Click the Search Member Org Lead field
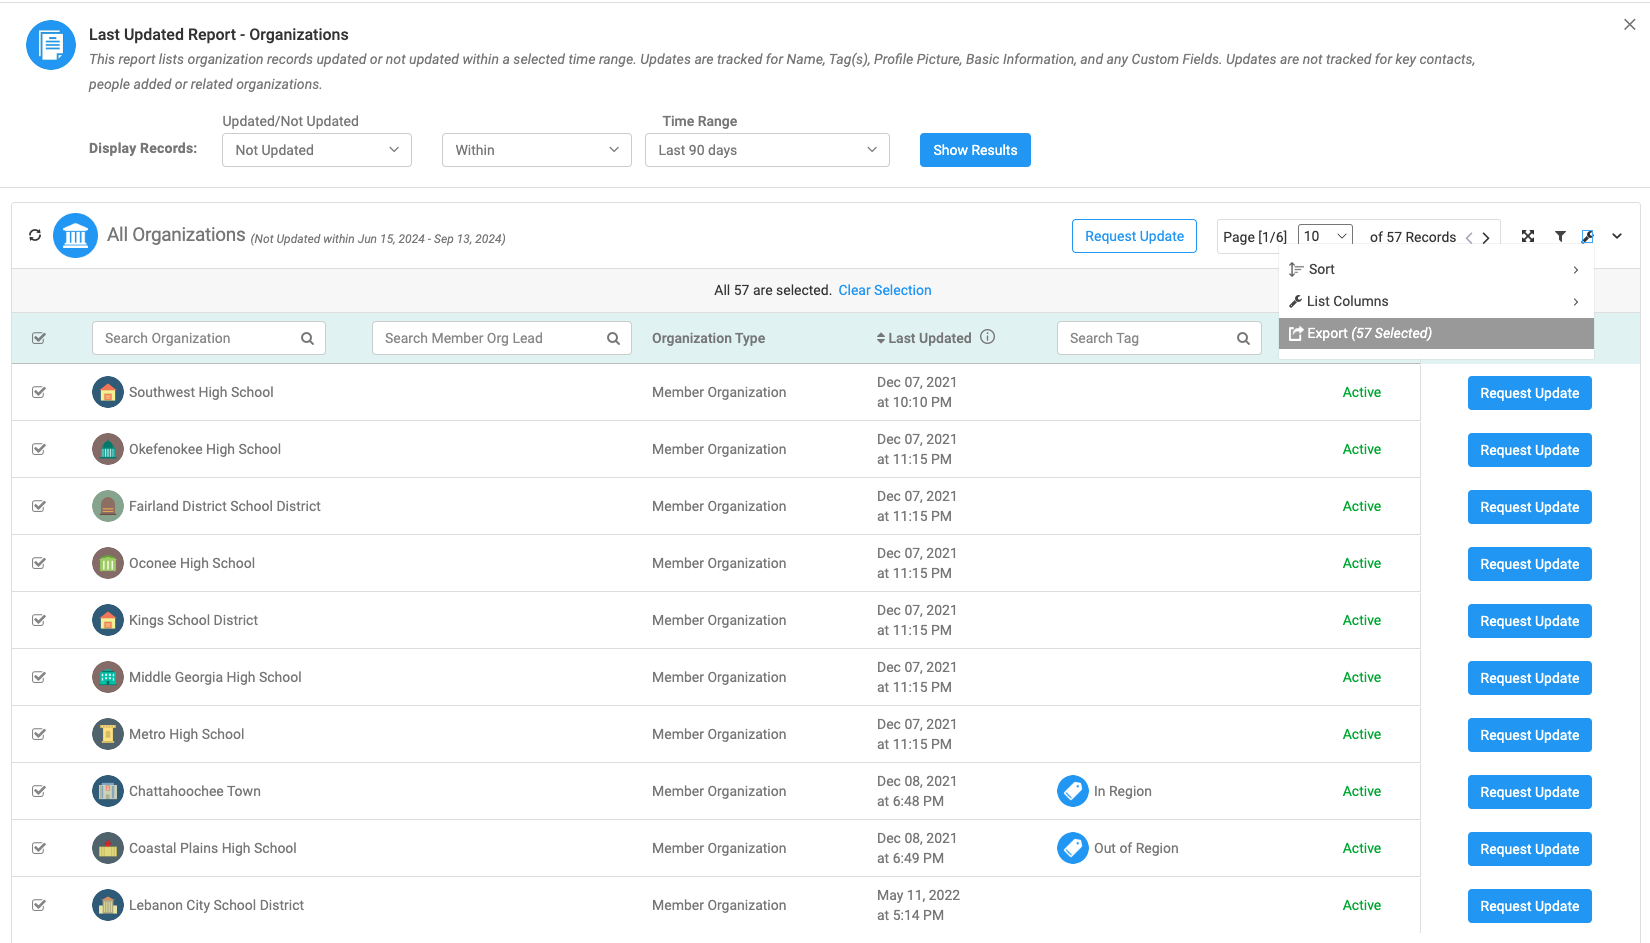Image resolution: width=1650 pixels, height=943 pixels. 501,338
